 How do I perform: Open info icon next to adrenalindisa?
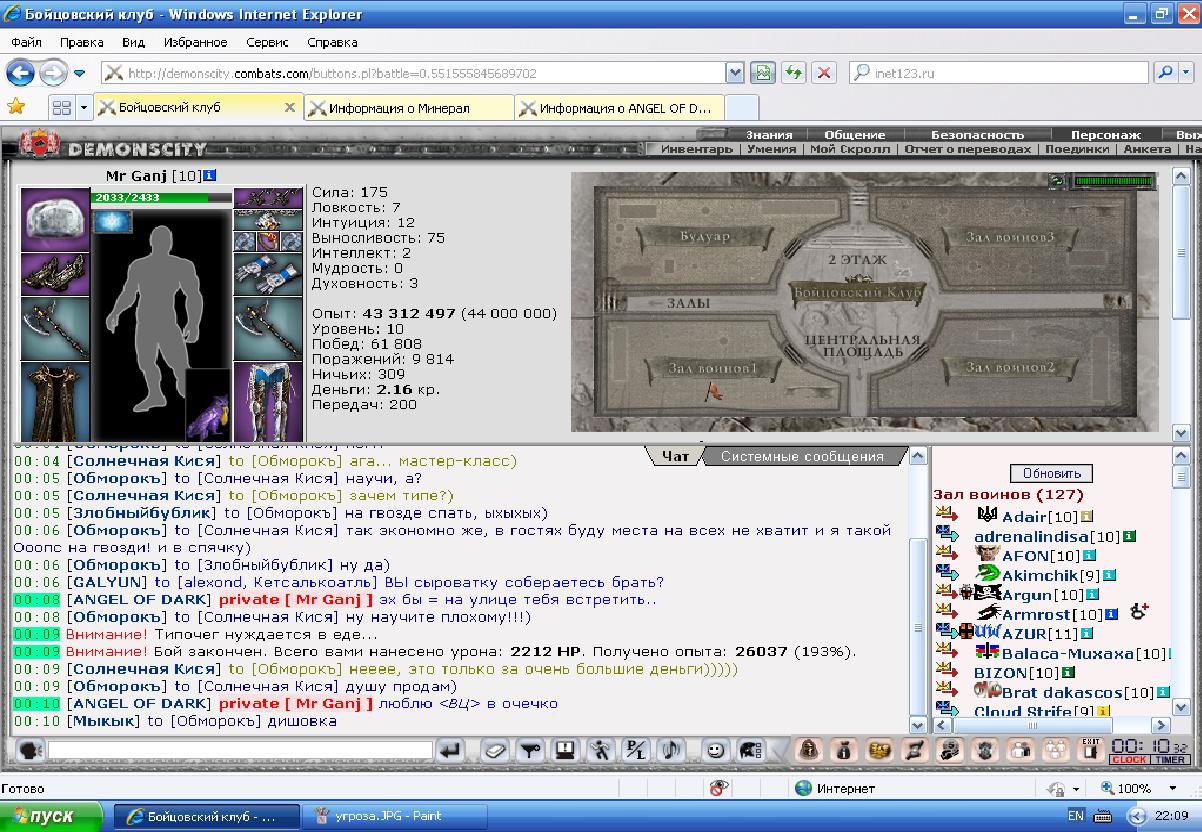click(1128, 537)
